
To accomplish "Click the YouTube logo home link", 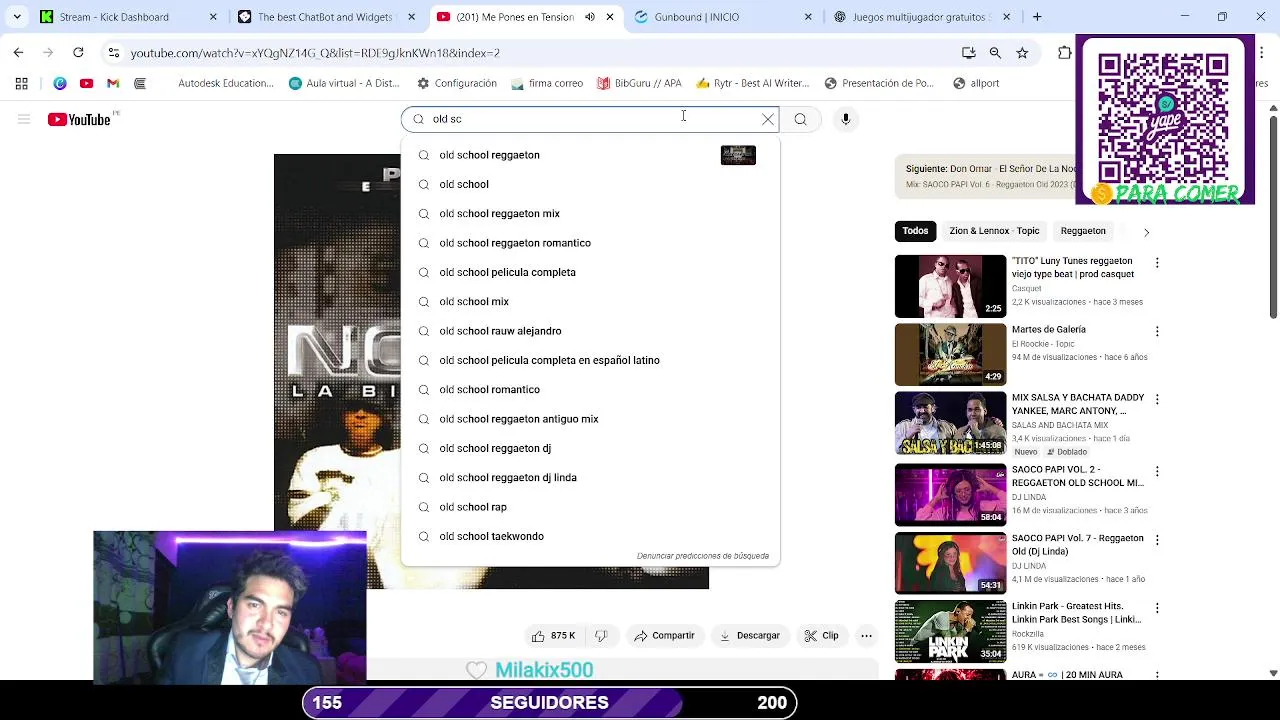I will pos(79,119).
